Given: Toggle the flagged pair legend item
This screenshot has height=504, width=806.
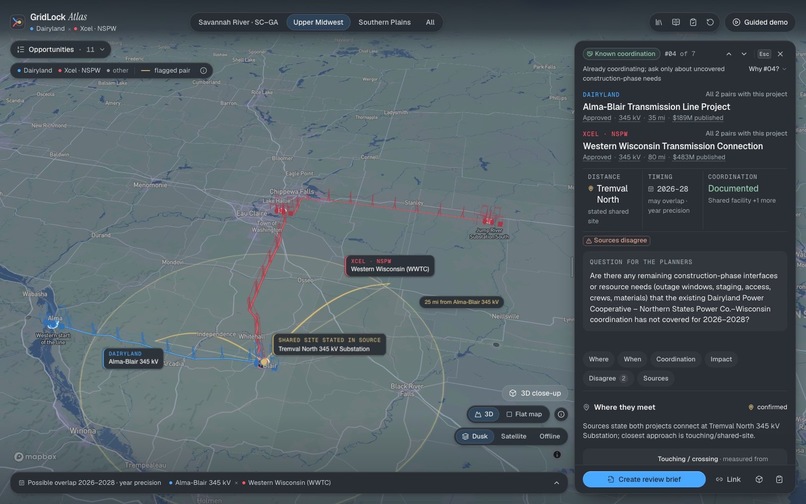Looking at the screenshot, I should pos(166,70).
